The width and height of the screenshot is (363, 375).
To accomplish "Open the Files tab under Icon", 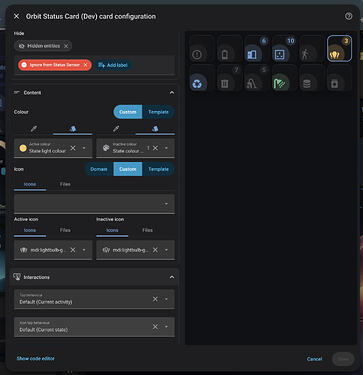I will [x=65, y=184].
